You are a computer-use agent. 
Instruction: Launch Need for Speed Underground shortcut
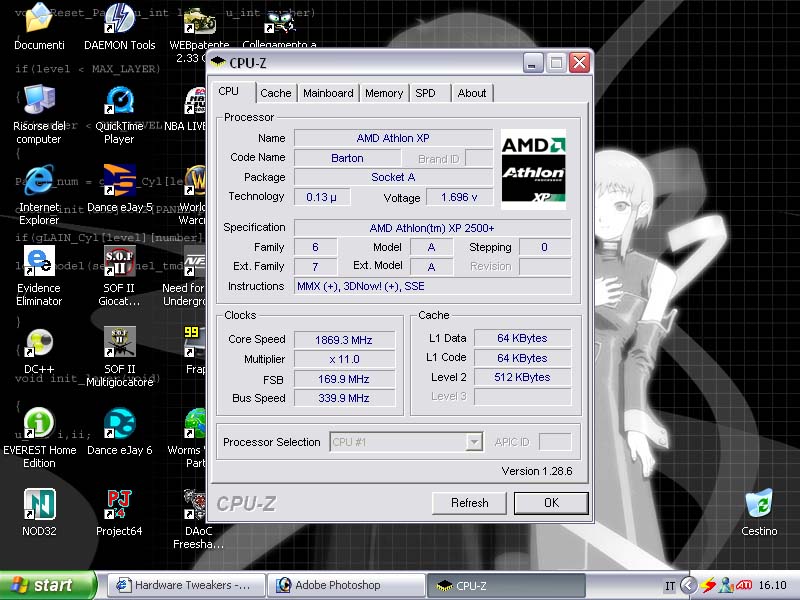pyautogui.click(x=195, y=261)
